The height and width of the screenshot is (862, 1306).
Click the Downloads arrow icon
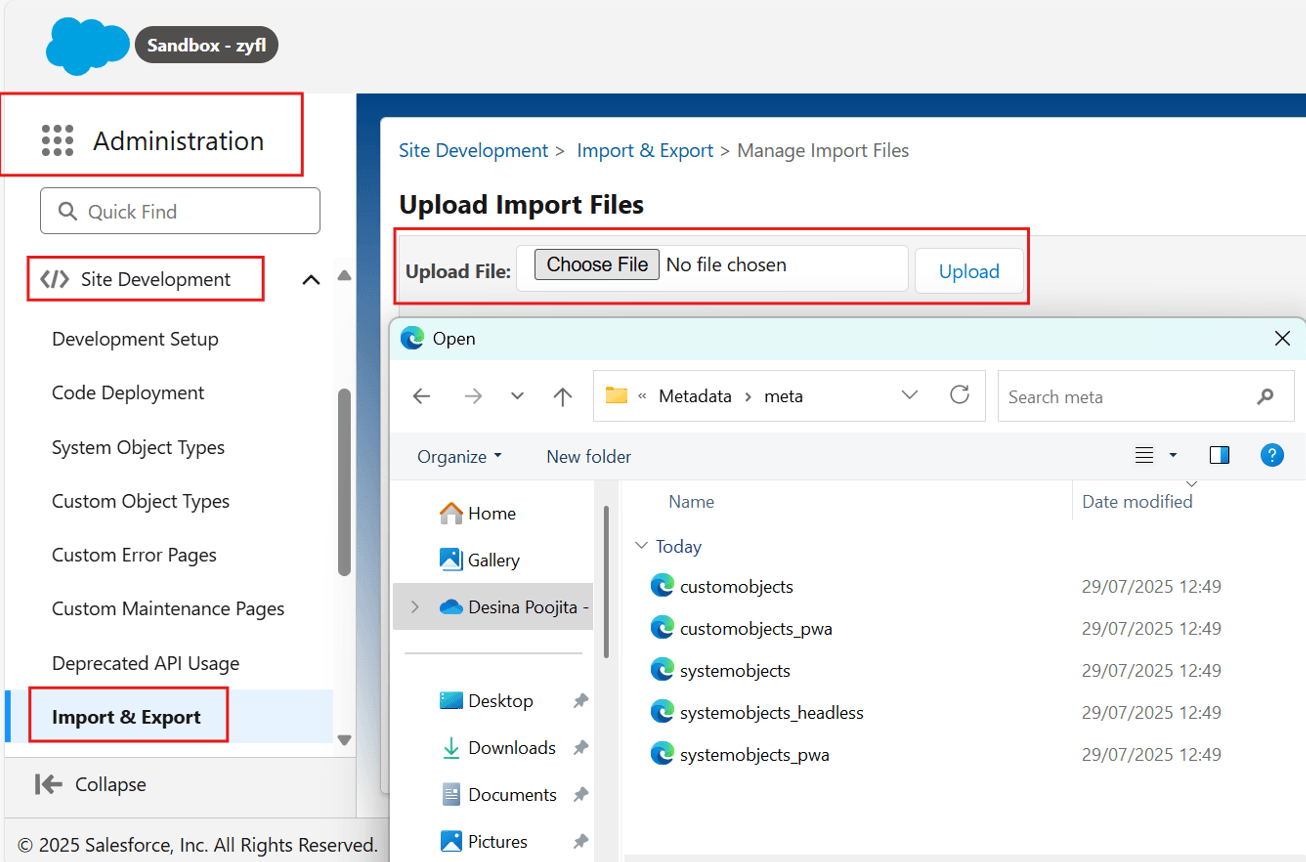(451, 748)
